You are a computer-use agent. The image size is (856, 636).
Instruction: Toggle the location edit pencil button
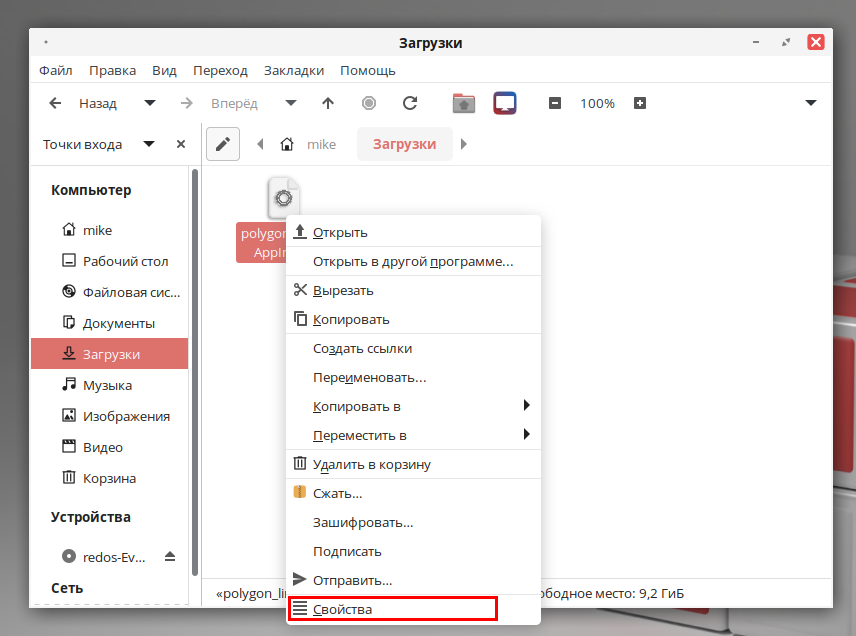click(223, 144)
